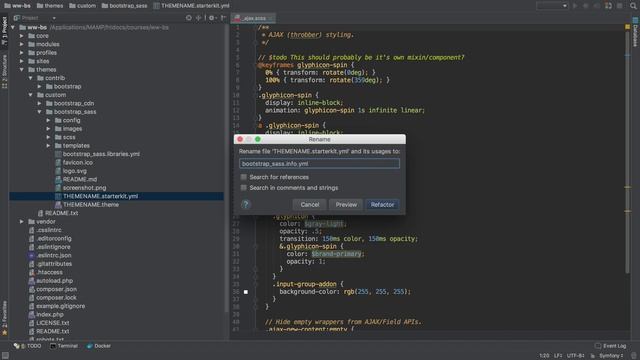Click the white color swatch in gutter line 36
Screen dimensions: 640x360
click(x=246, y=292)
